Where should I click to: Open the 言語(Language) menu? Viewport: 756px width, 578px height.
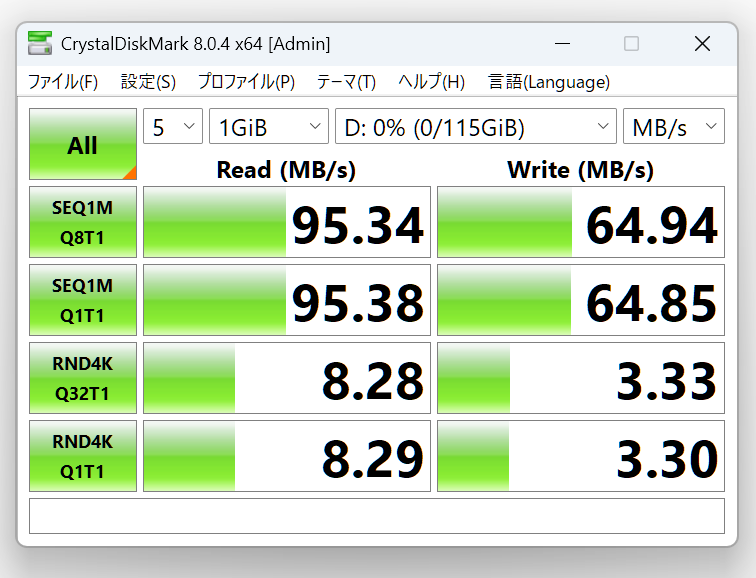(x=549, y=81)
